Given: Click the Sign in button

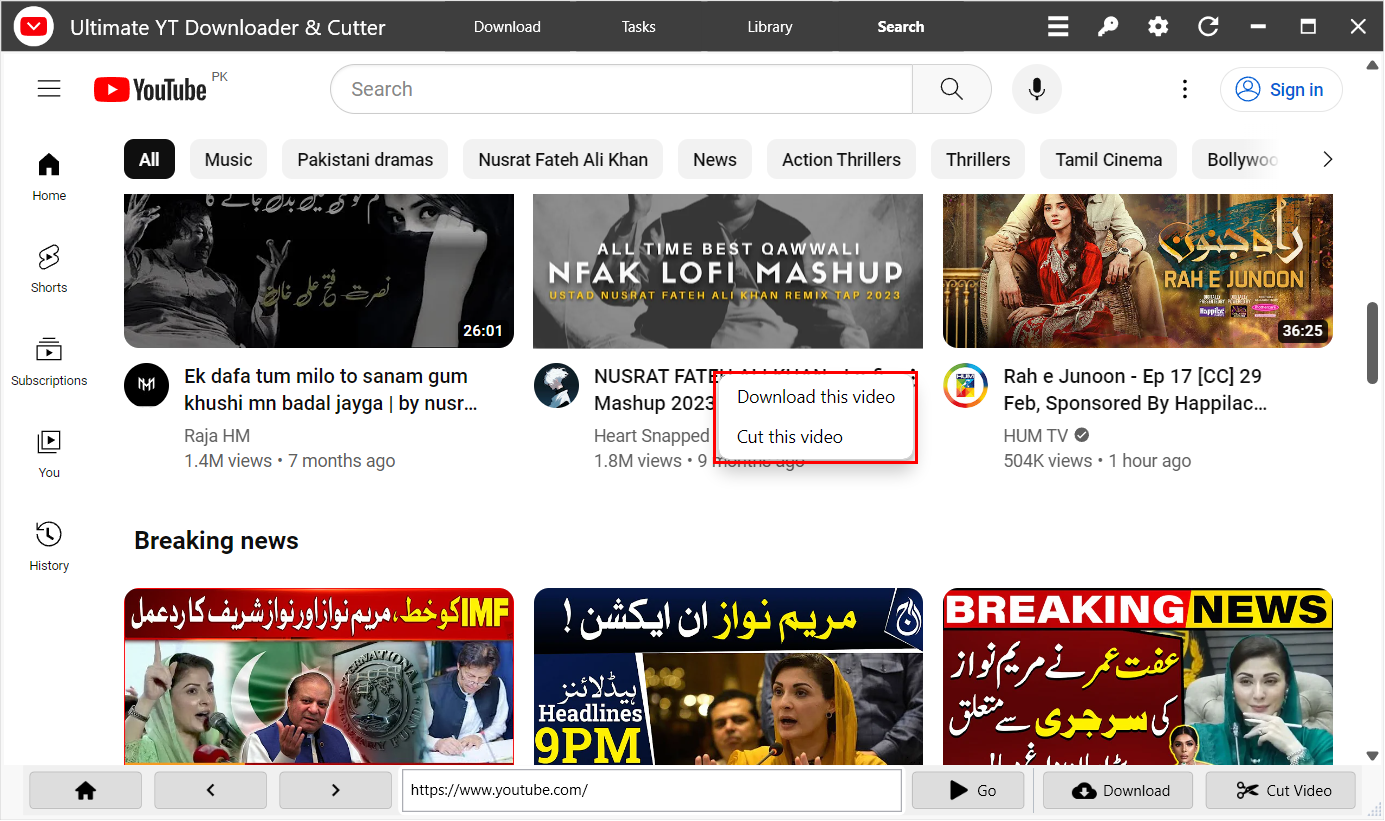Looking at the screenshot, I should [x=1281, y=89].
